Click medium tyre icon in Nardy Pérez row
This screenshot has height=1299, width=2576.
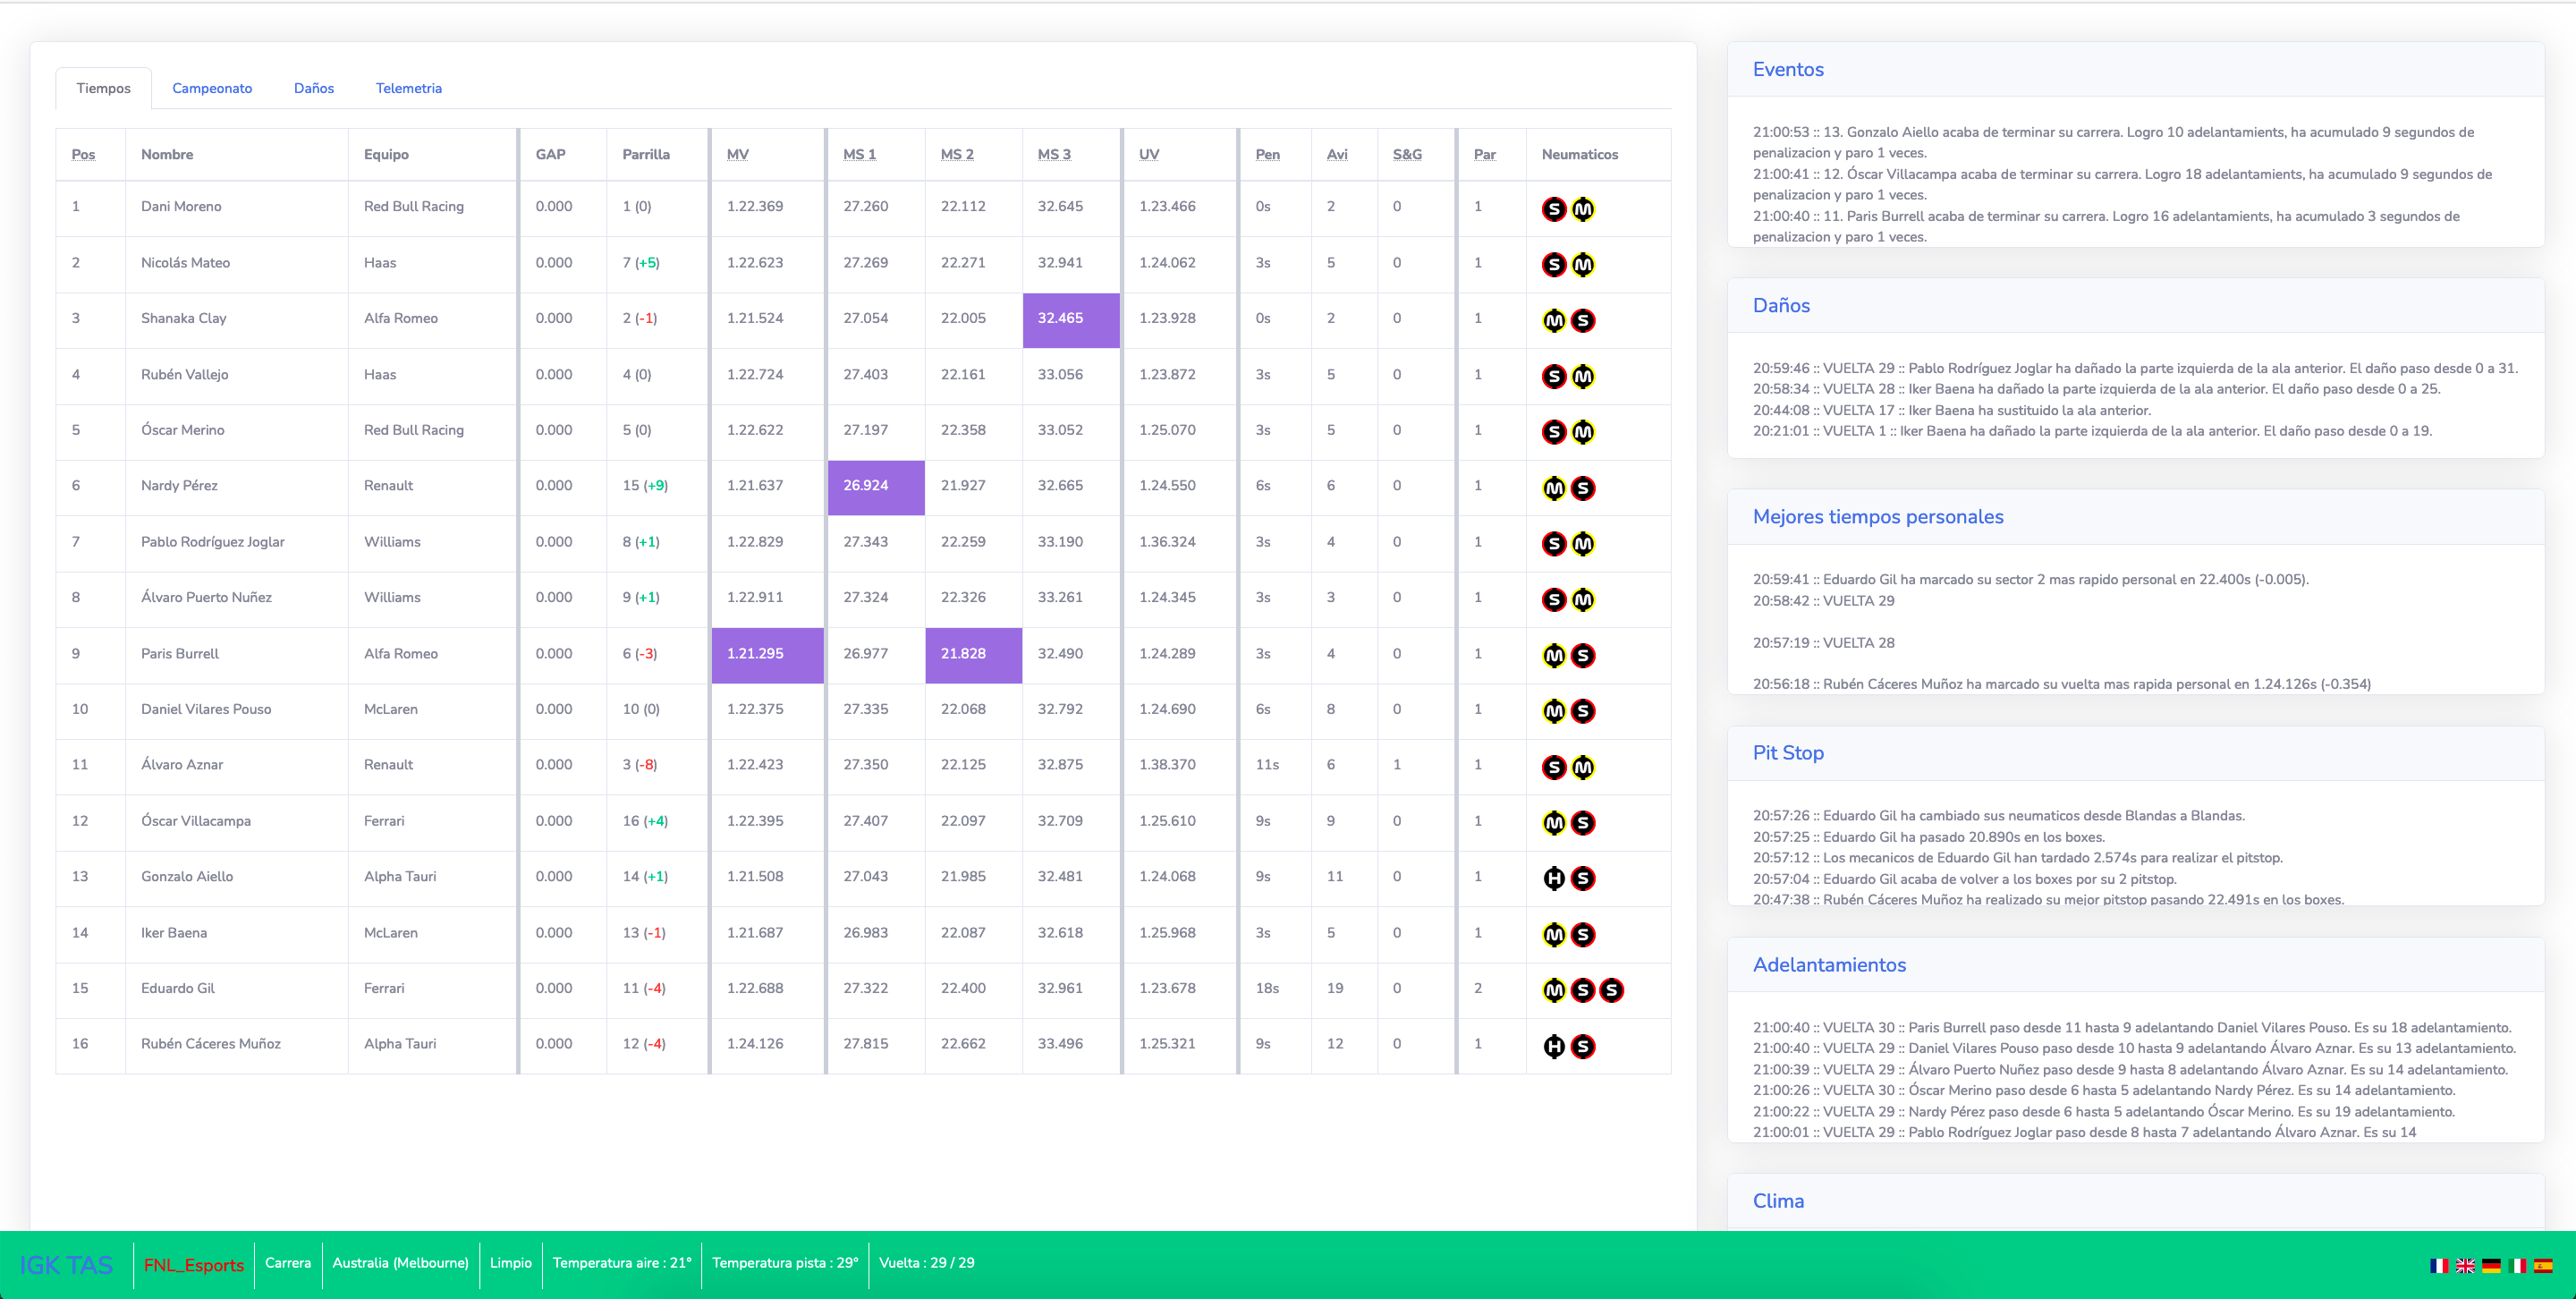(1554, 488)
